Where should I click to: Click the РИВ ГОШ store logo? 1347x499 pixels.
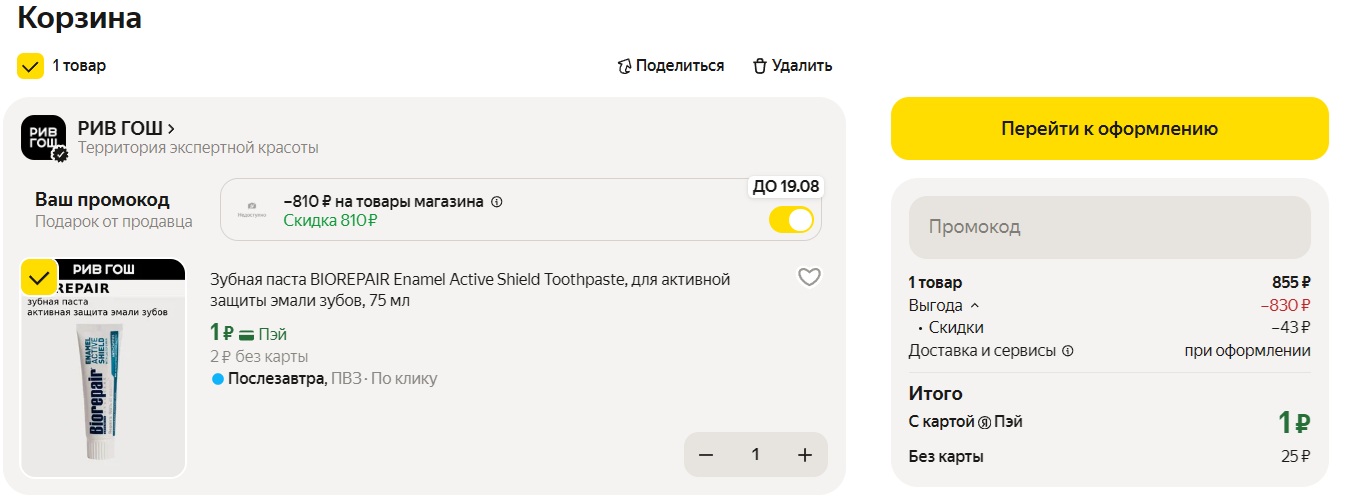[43, 138]
